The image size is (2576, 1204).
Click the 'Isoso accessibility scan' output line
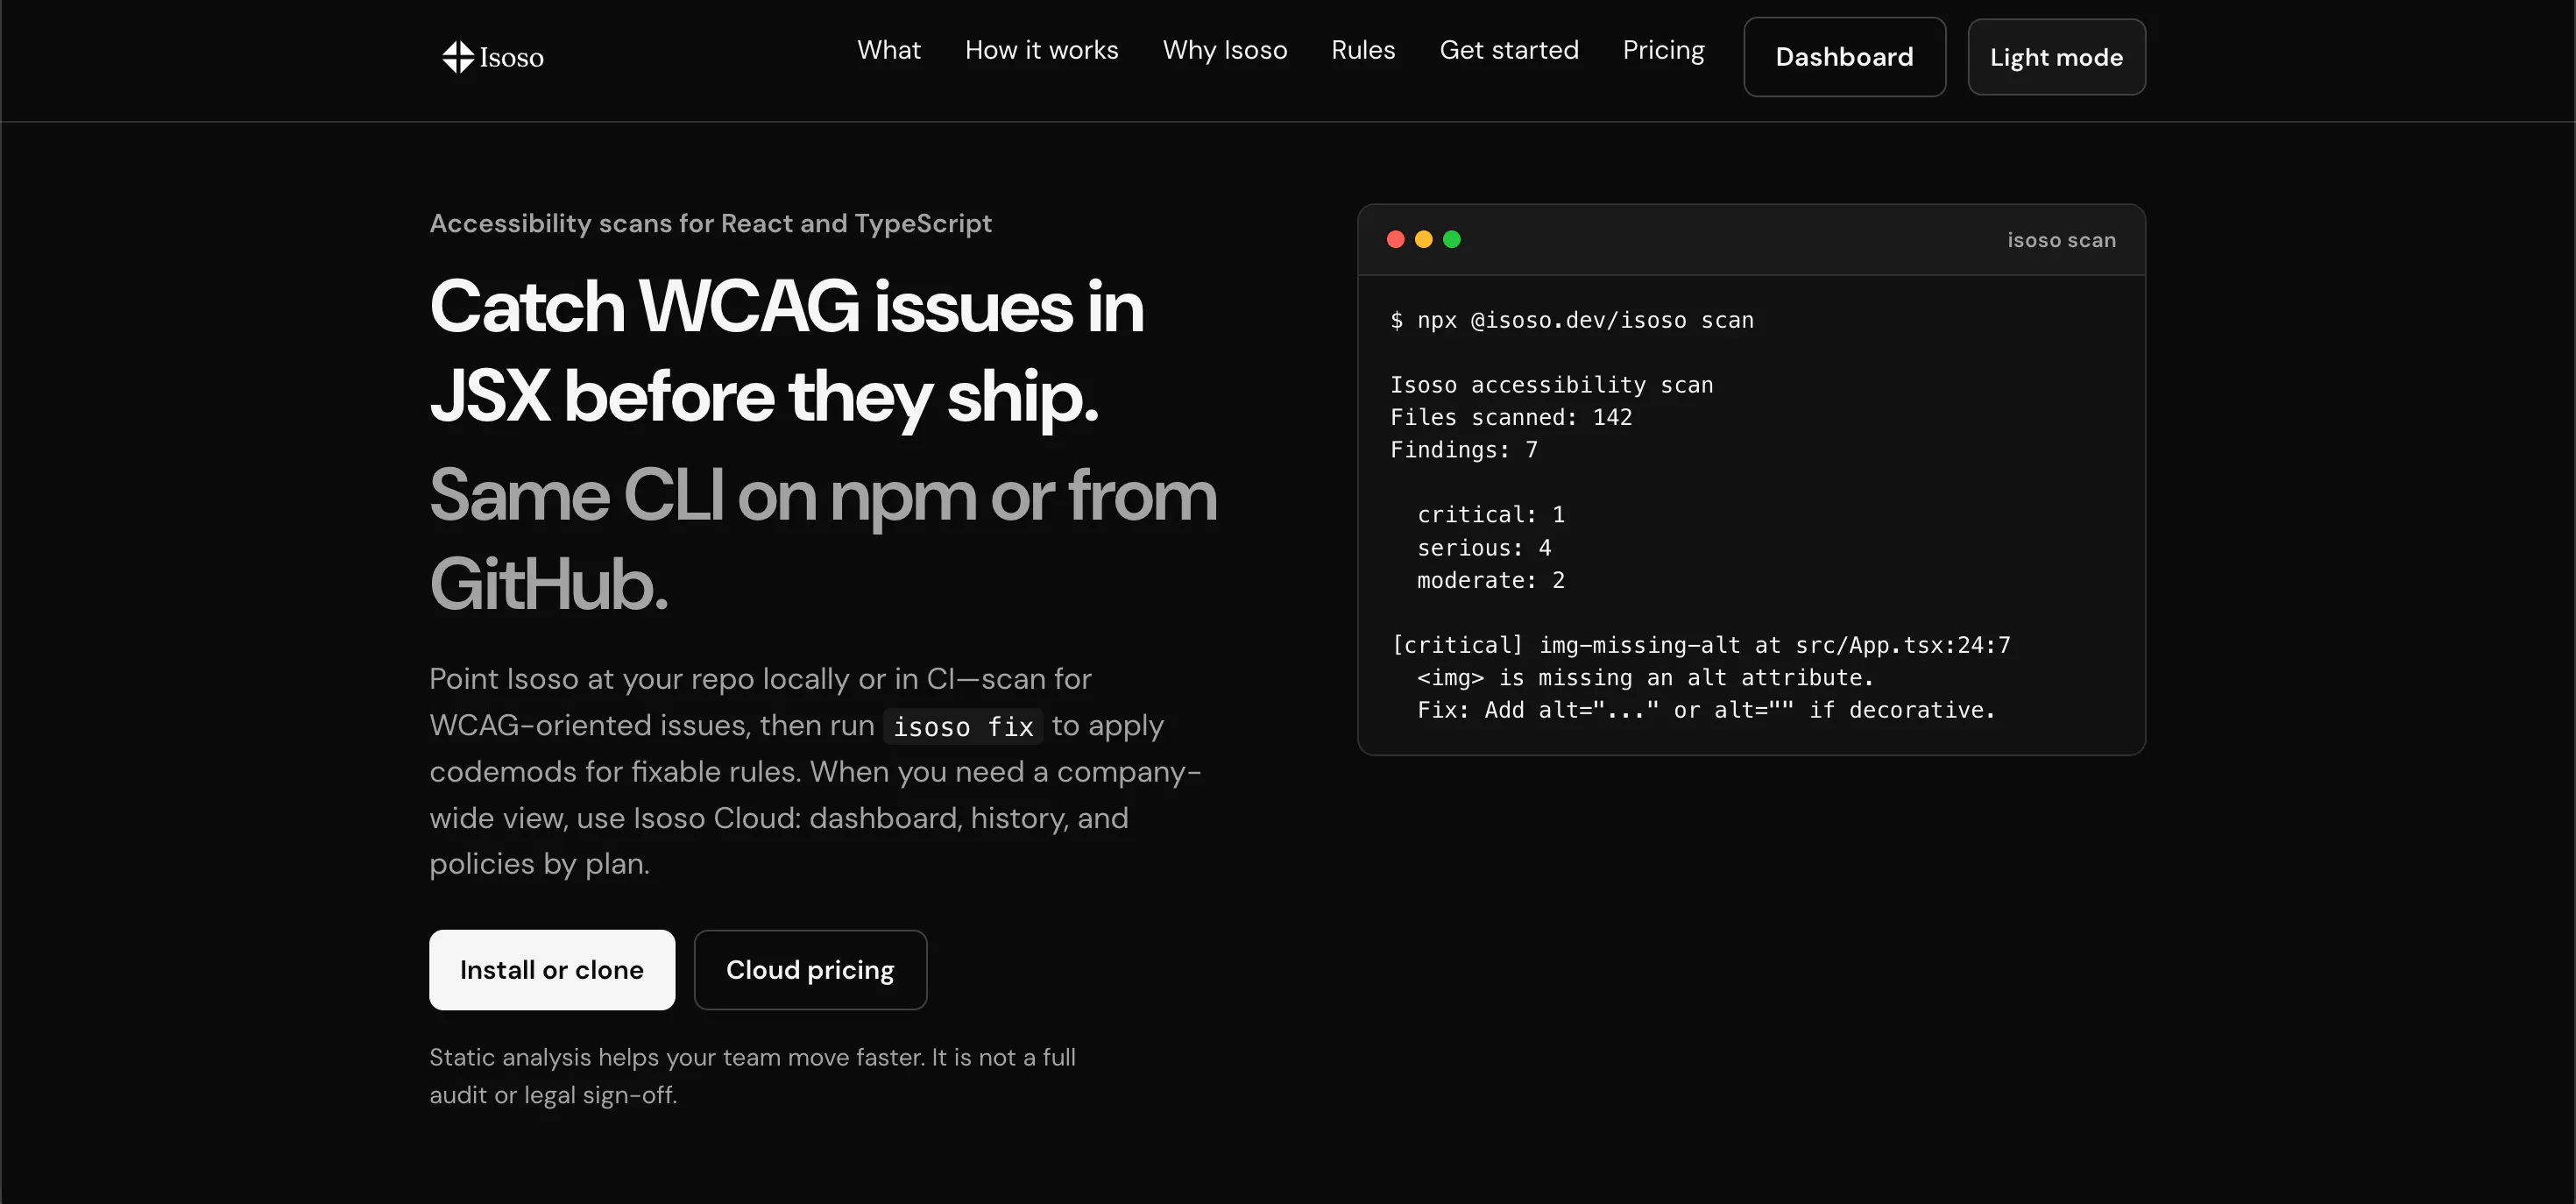tap(1551, 385)
